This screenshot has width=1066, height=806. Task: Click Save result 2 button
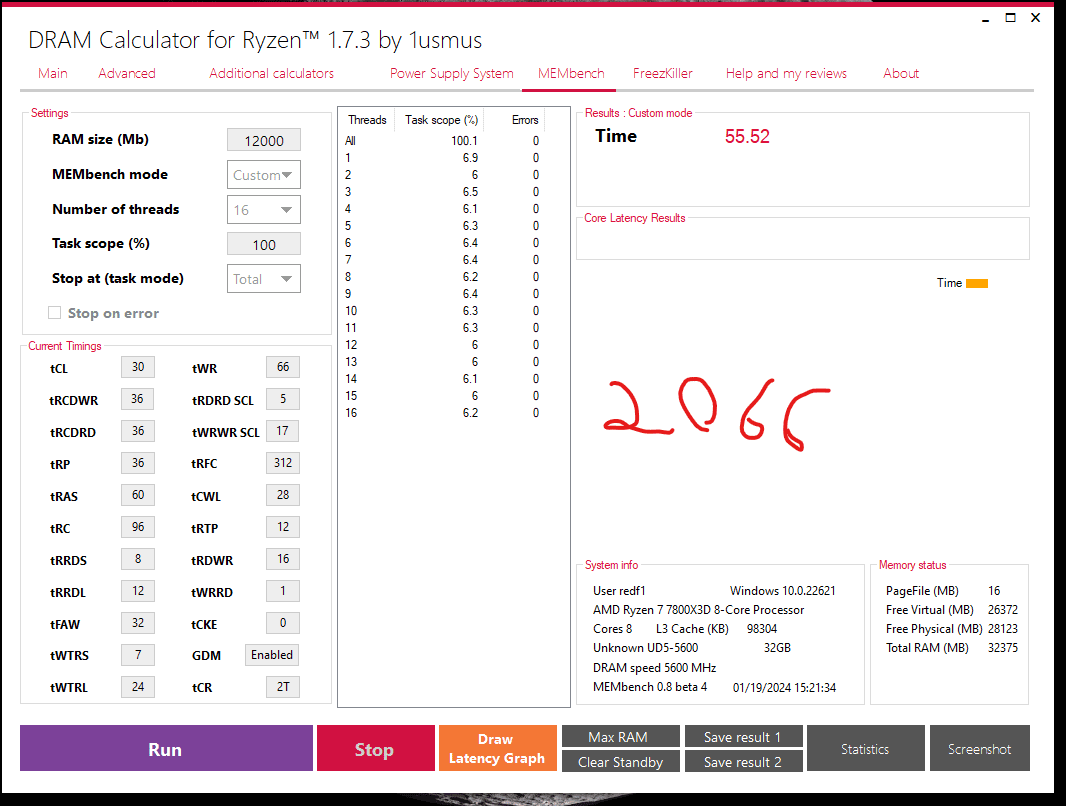(744, 762)
